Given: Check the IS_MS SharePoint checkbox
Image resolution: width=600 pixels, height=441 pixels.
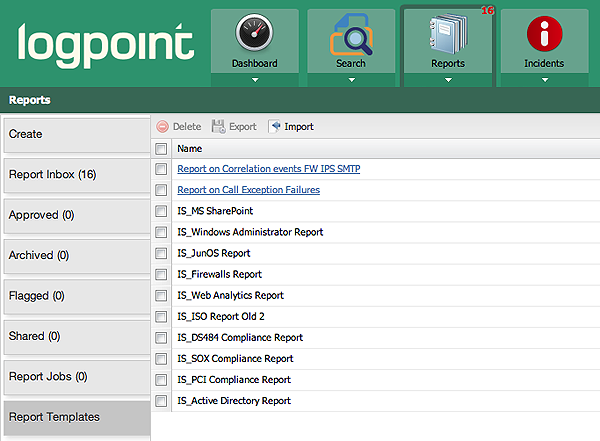Looking at the screenshot, I should pos(162,211).
